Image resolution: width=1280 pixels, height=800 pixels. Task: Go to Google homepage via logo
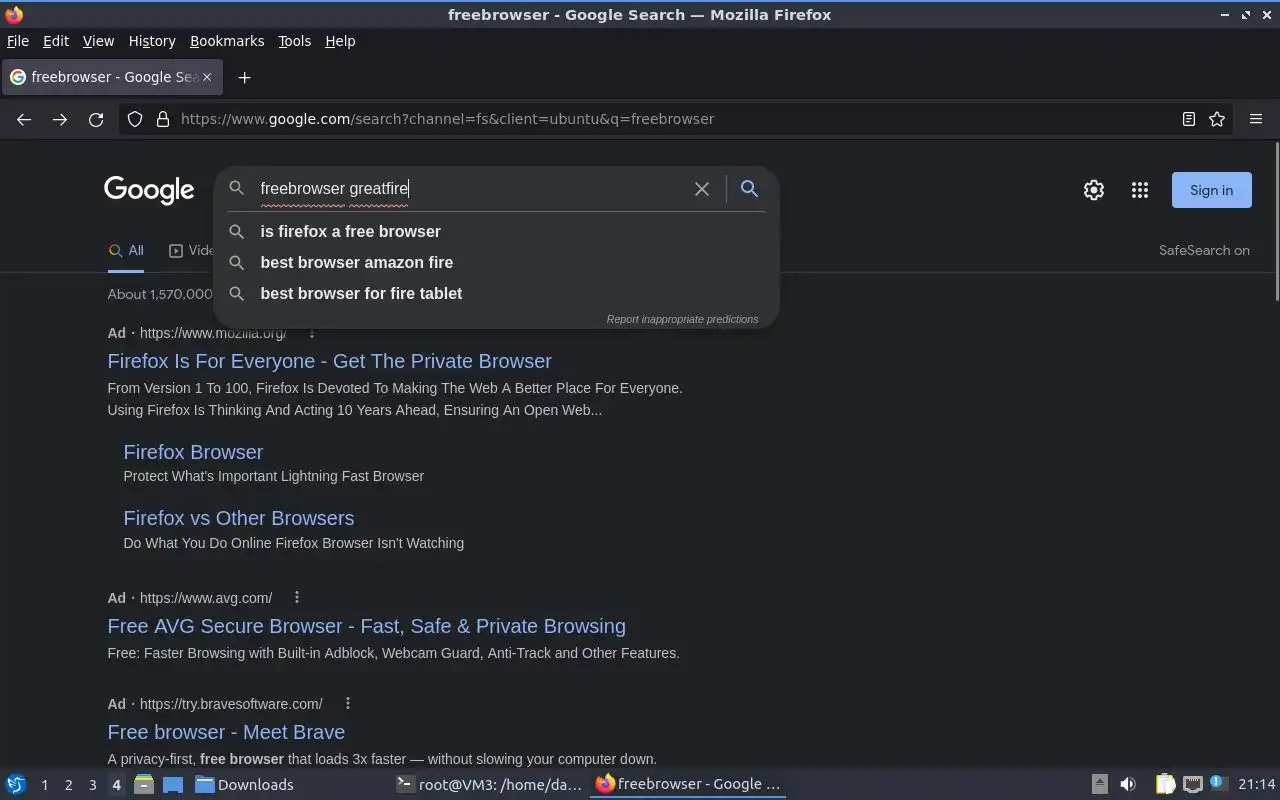[149, 190]
